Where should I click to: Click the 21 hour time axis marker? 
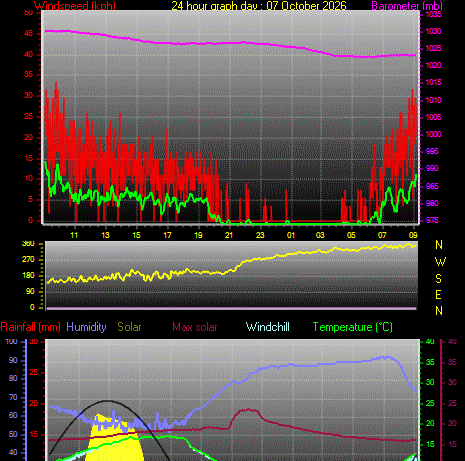(x=229, y=235)
